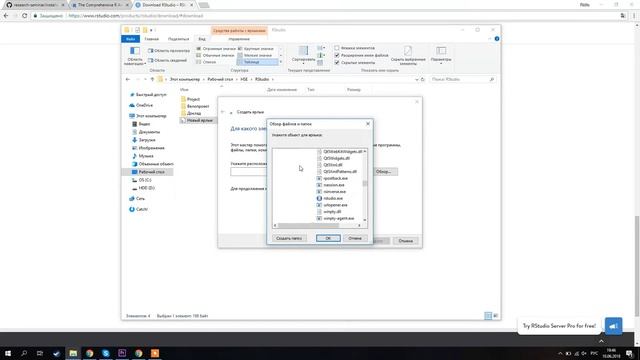This screenshot has height=360, width=640.
Task: Toggle Флажки элементов checkbox in ribbon
Action: point(337,48)
